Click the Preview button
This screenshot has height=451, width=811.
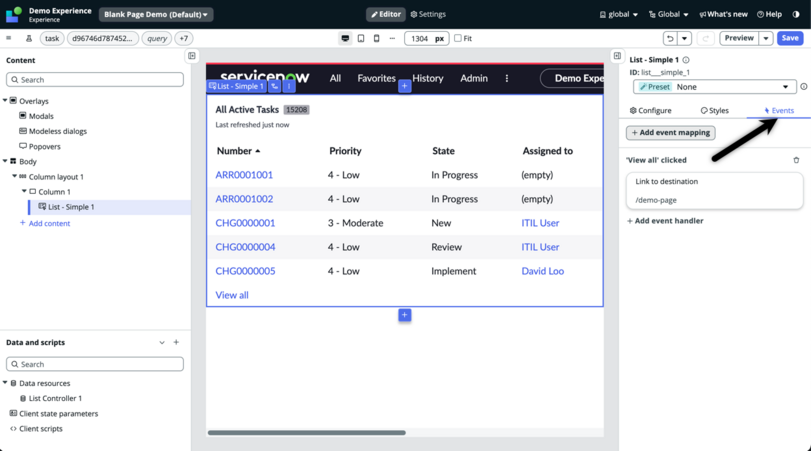coord(739,38)
